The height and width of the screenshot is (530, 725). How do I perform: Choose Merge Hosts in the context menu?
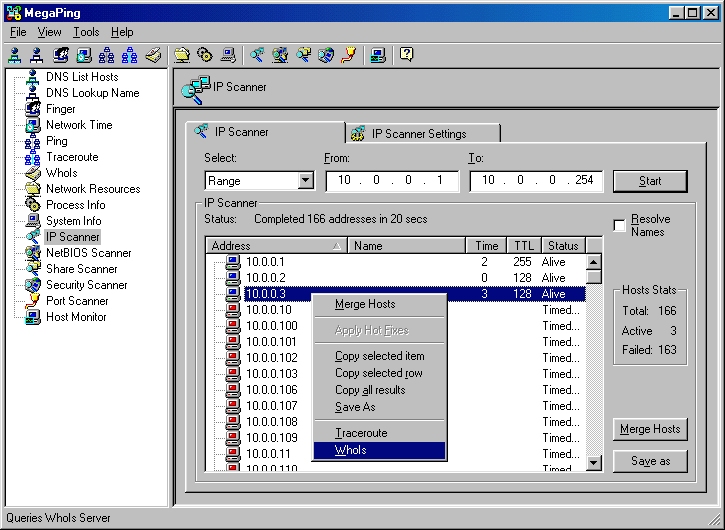(x=379, y=304)
